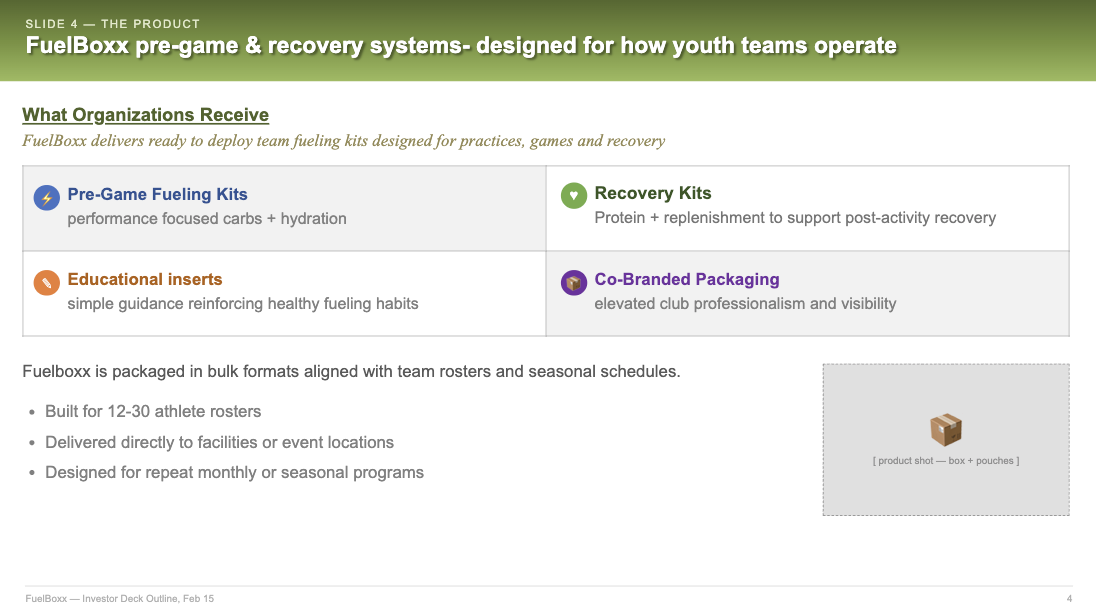This screenshot has height=614, width=1096.
Task: Click the page number 4 in footer
Action: (1069, 599)
